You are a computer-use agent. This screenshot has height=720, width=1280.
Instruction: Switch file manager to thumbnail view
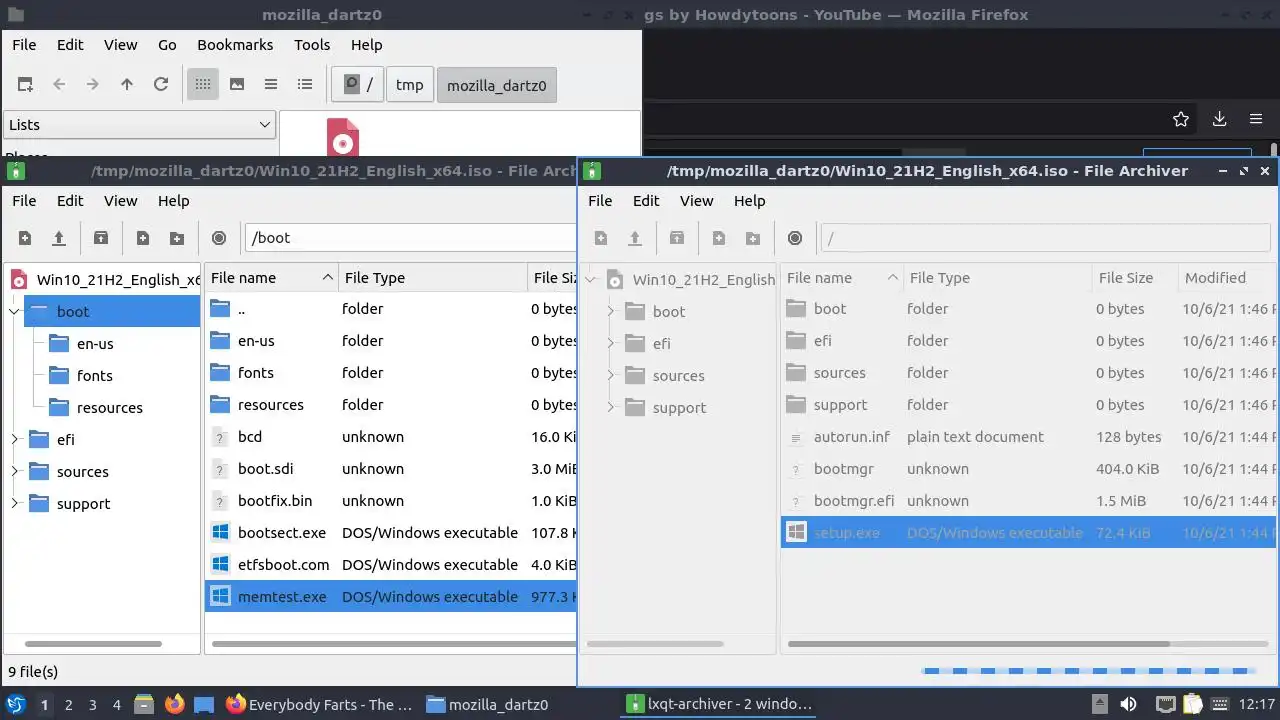click(x=237, y=84)
